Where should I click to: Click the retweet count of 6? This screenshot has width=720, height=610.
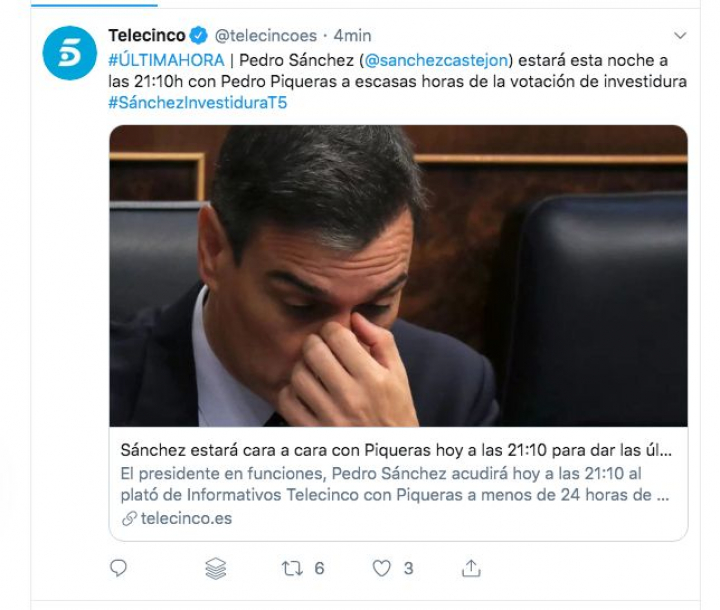pyautogui.click(x=319, y=569)
